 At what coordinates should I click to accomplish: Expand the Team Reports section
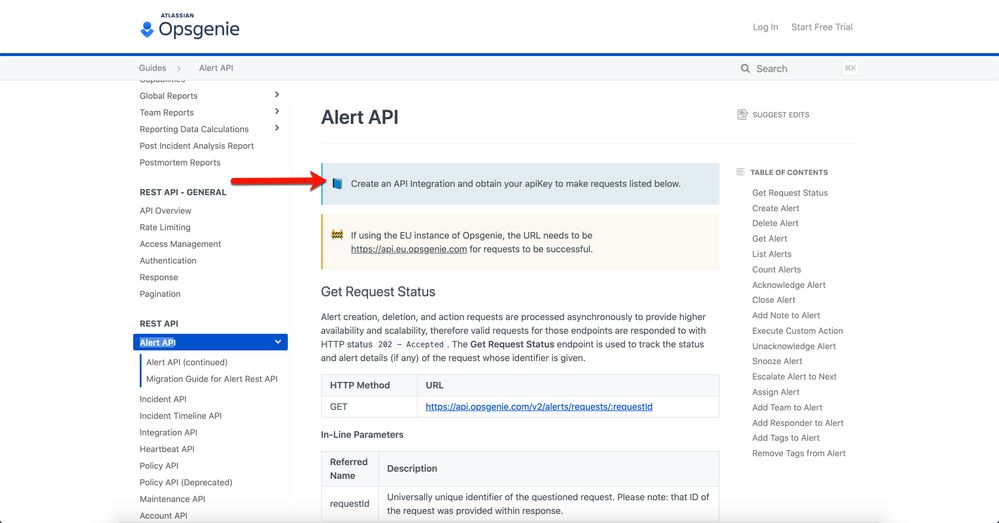coord(277,111)
